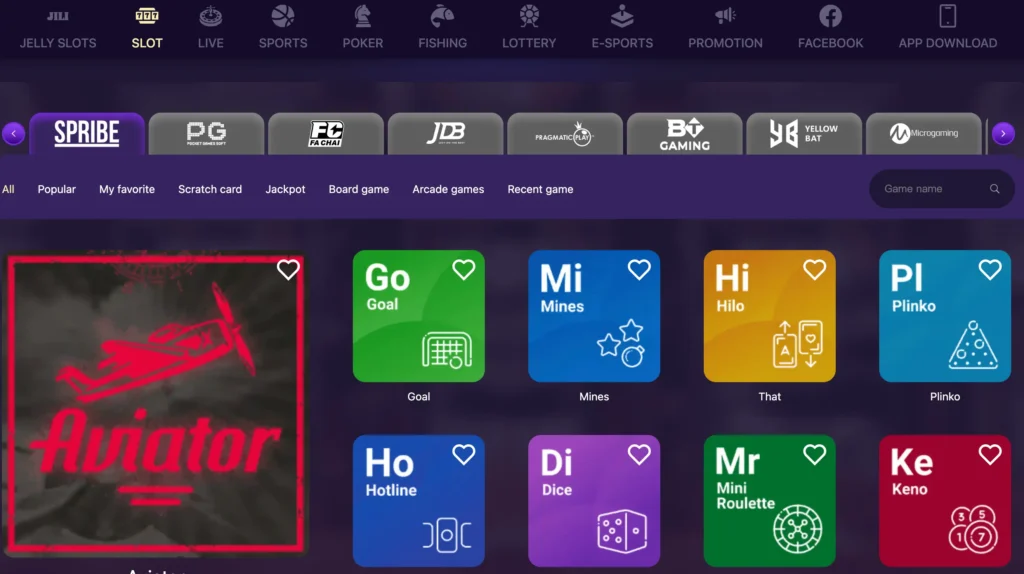This screenshot has height=574, width=1024.
Task: Open the App Download phone icon
Action: 947,16
